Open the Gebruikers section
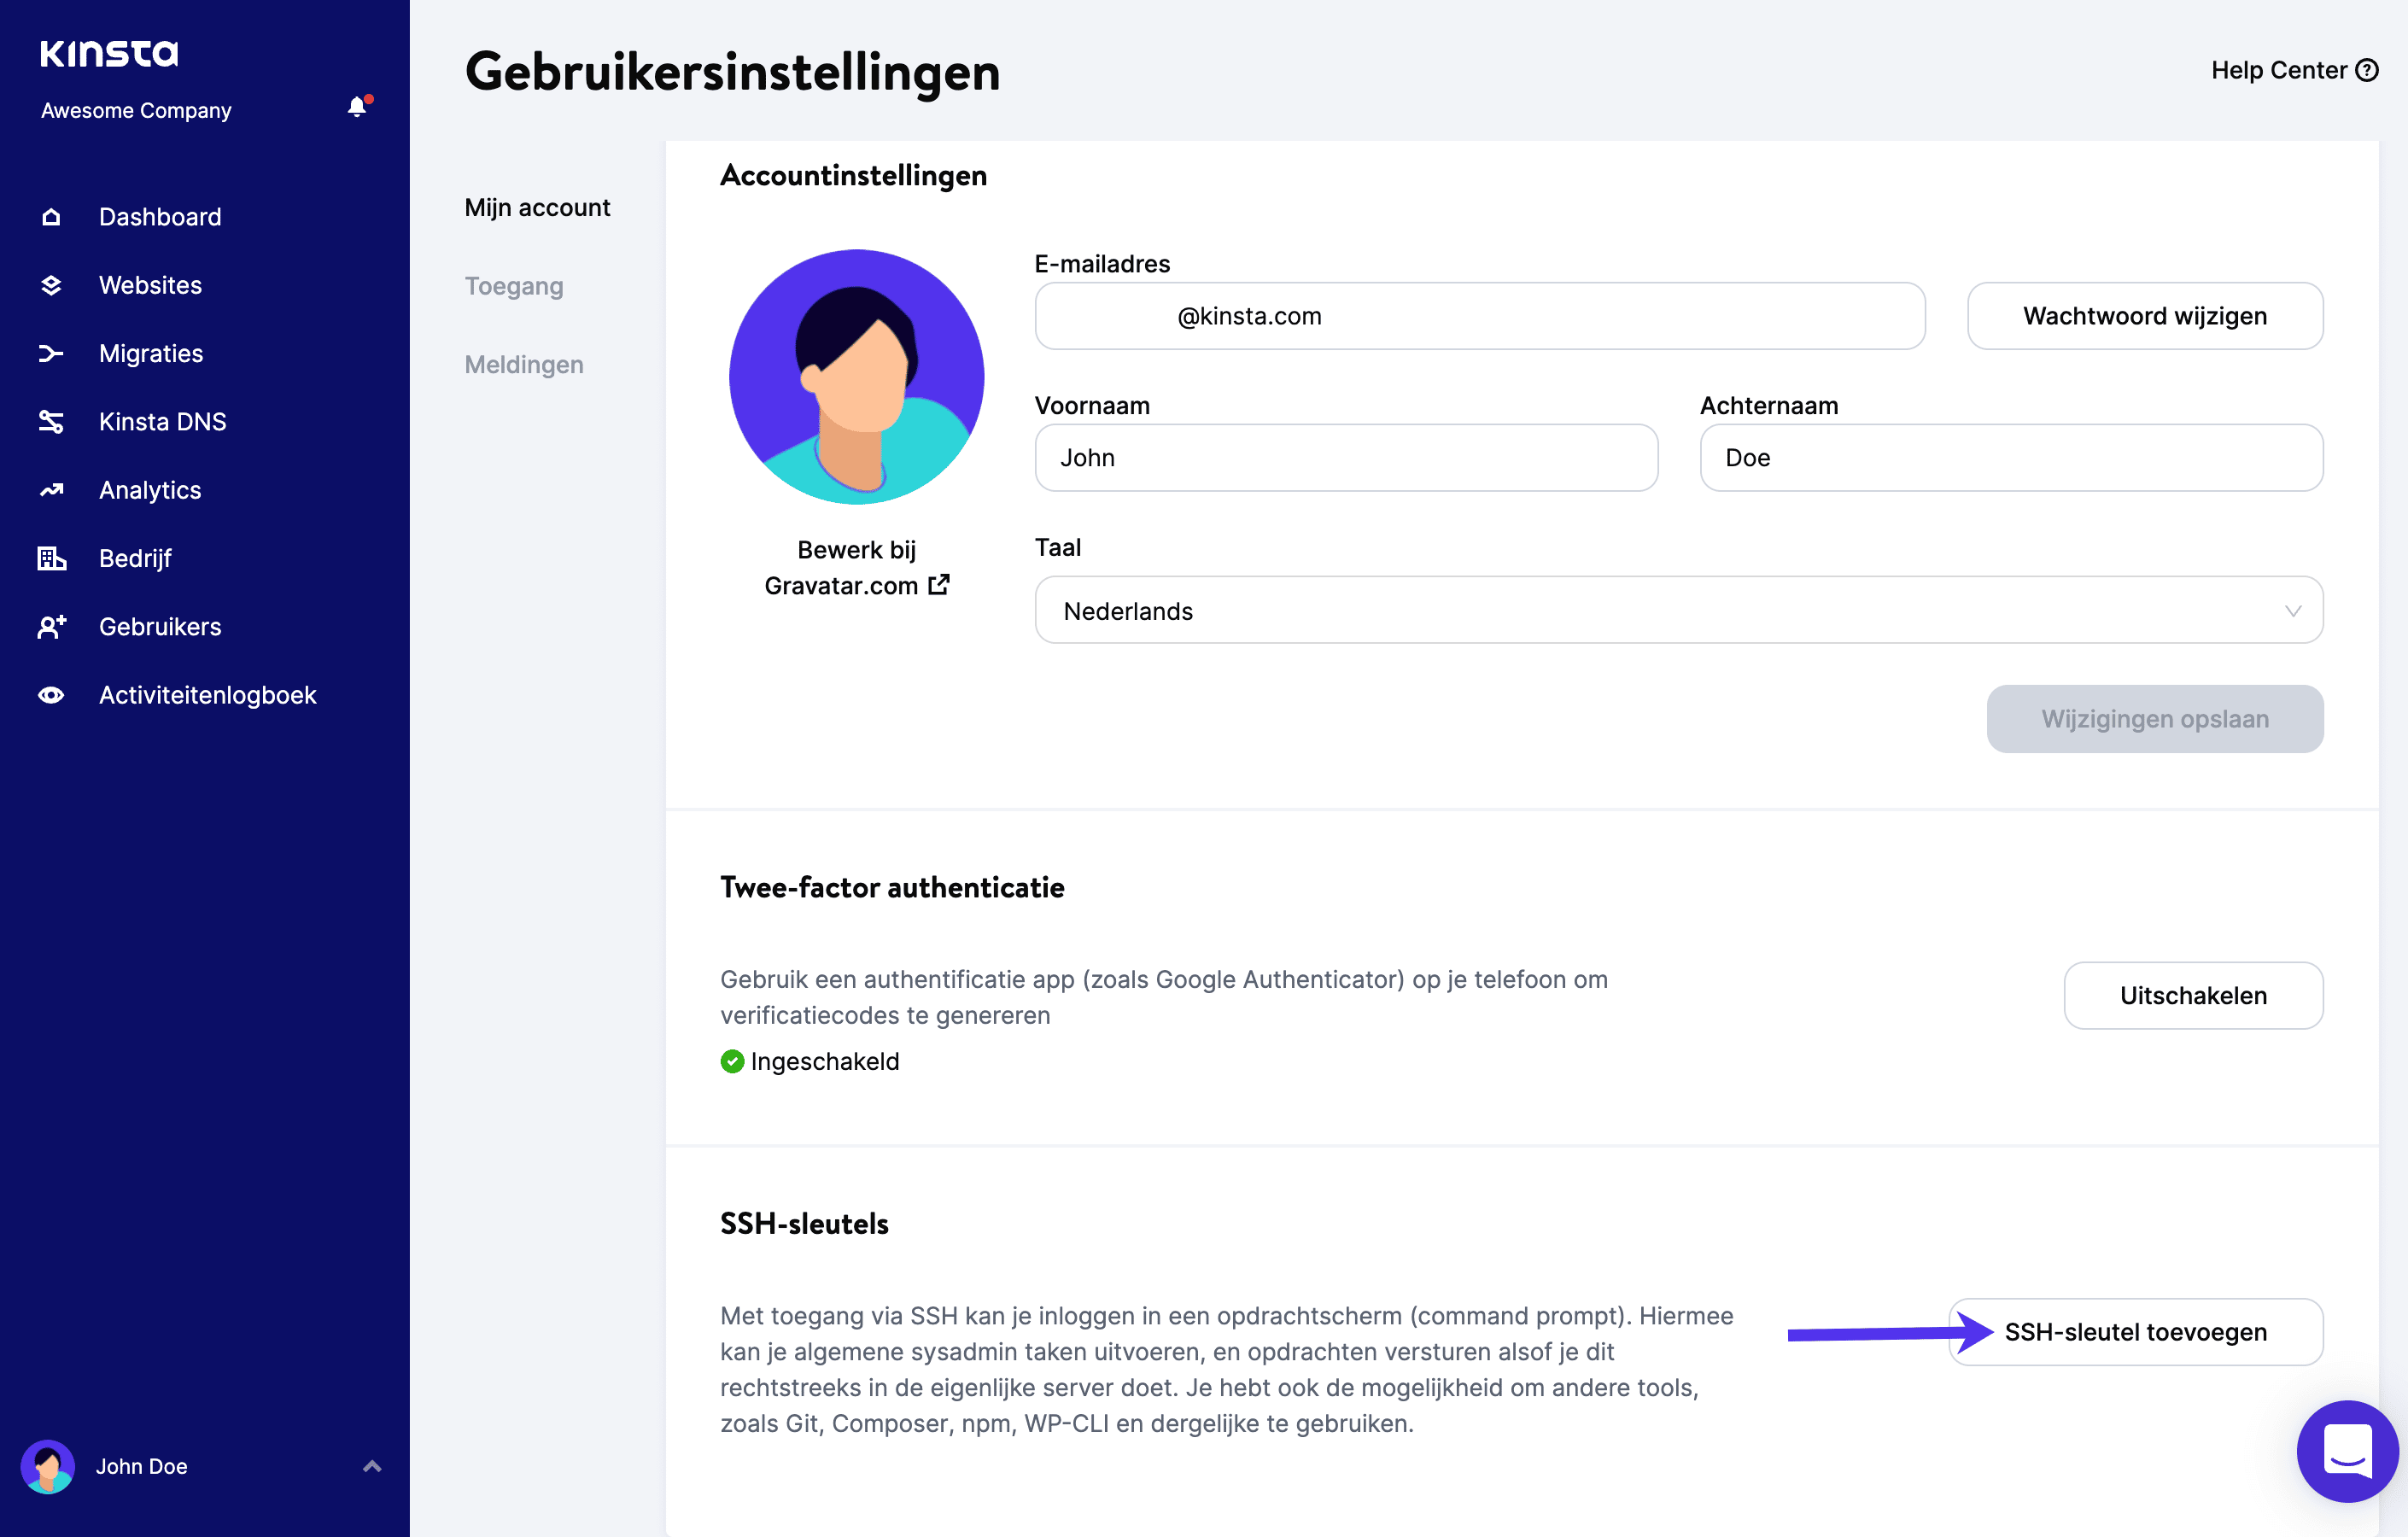 (x=160, y=626)
